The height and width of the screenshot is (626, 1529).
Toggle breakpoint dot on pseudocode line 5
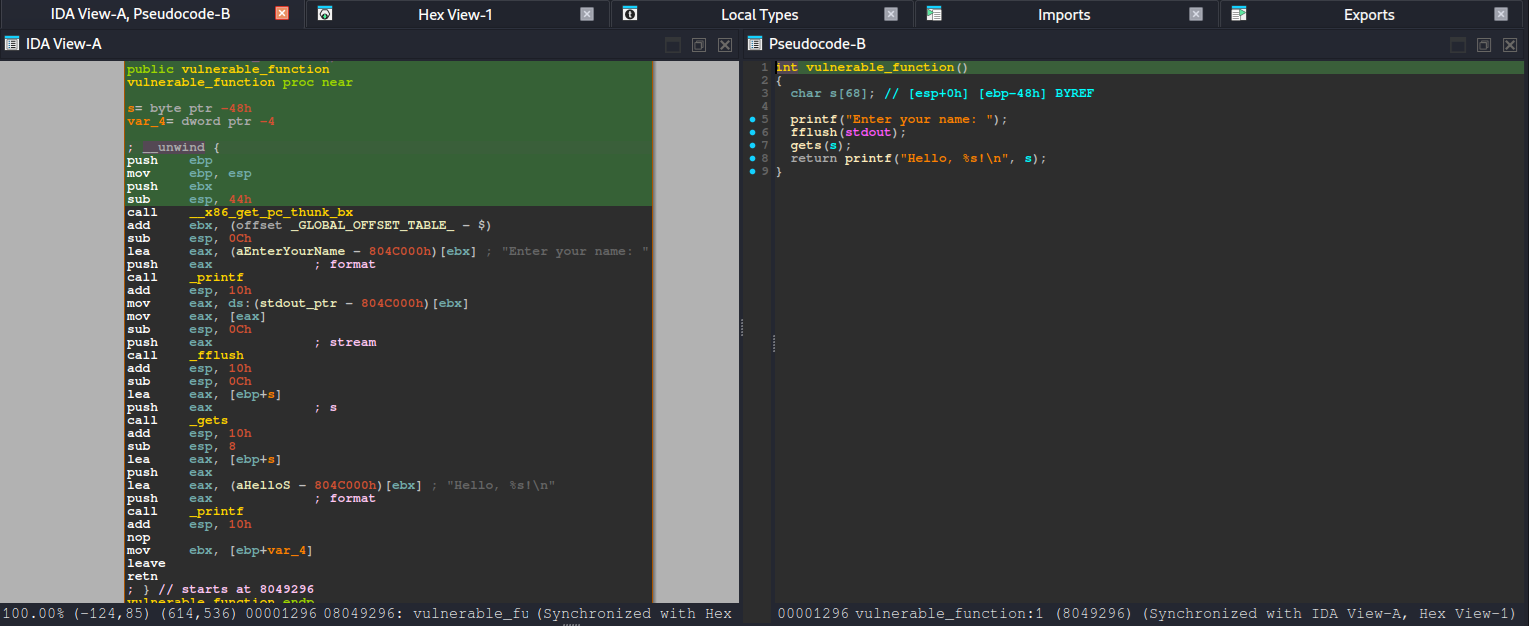tap(752, 120)
